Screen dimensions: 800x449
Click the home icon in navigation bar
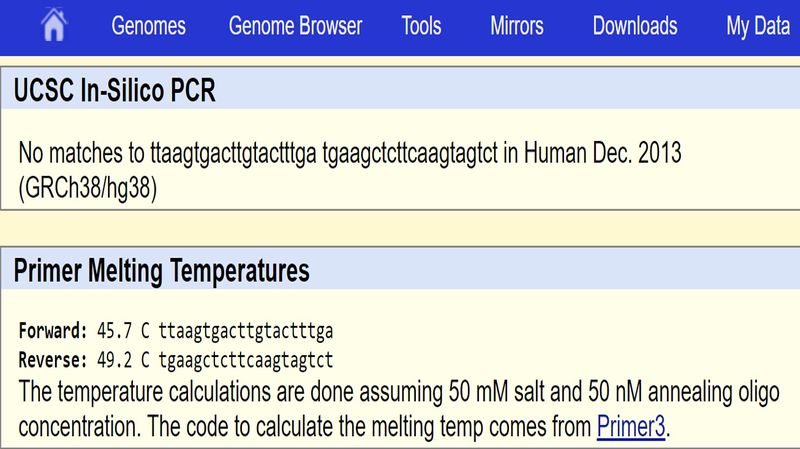coord(54,27)
